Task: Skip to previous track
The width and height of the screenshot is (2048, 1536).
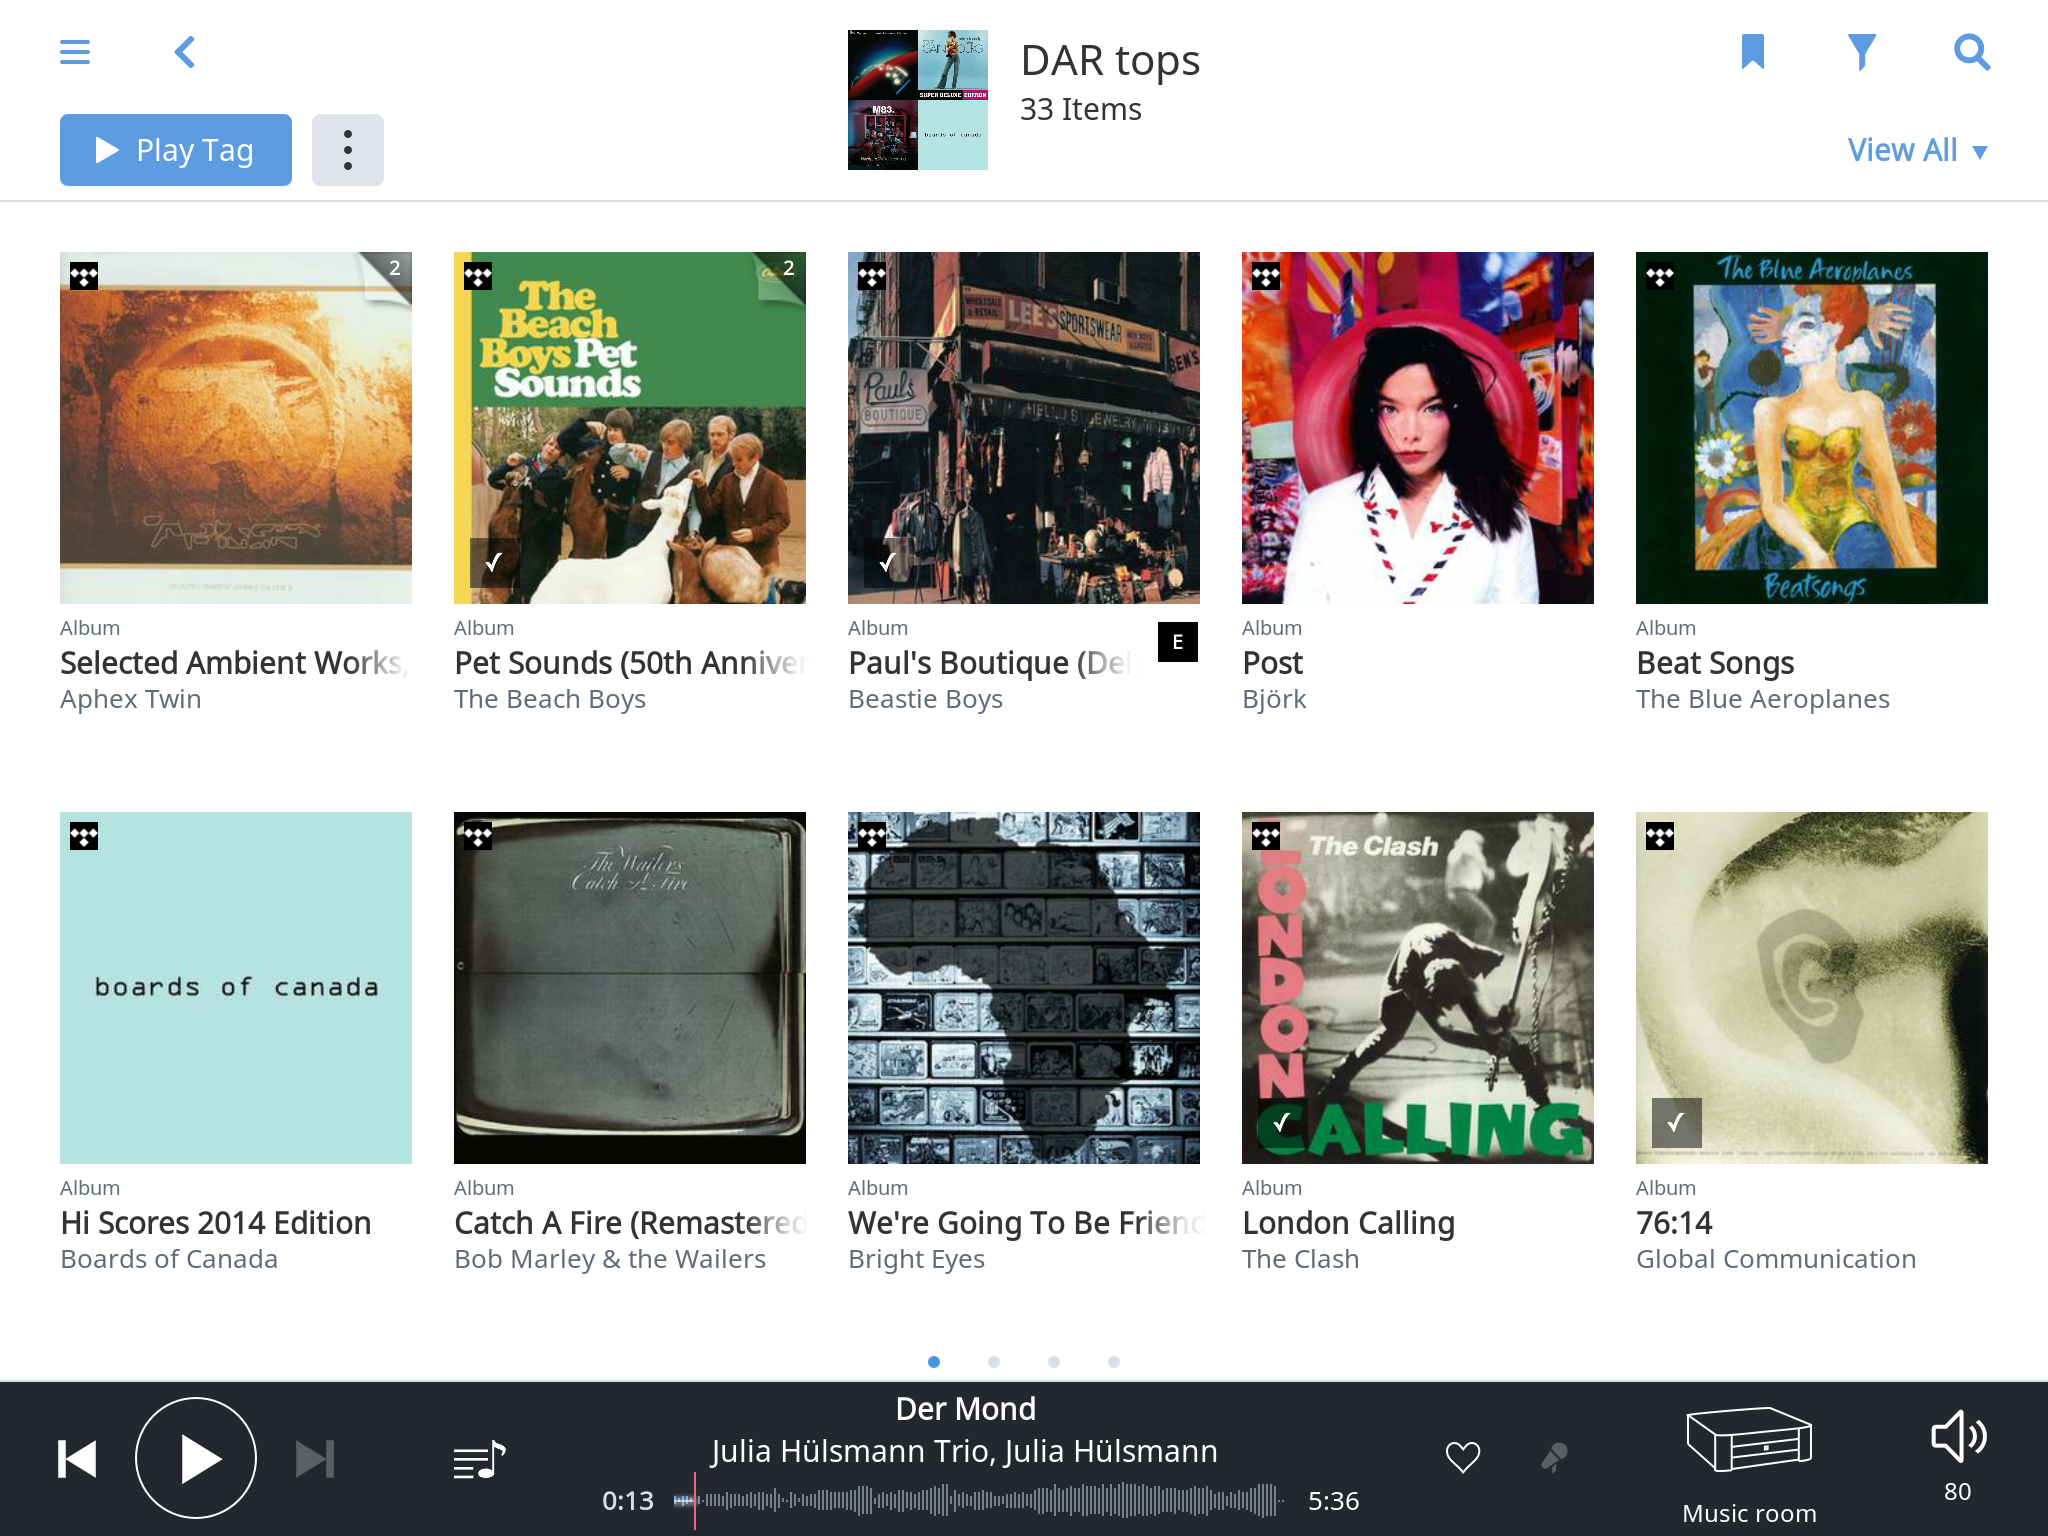Action: click(77, 1459)
